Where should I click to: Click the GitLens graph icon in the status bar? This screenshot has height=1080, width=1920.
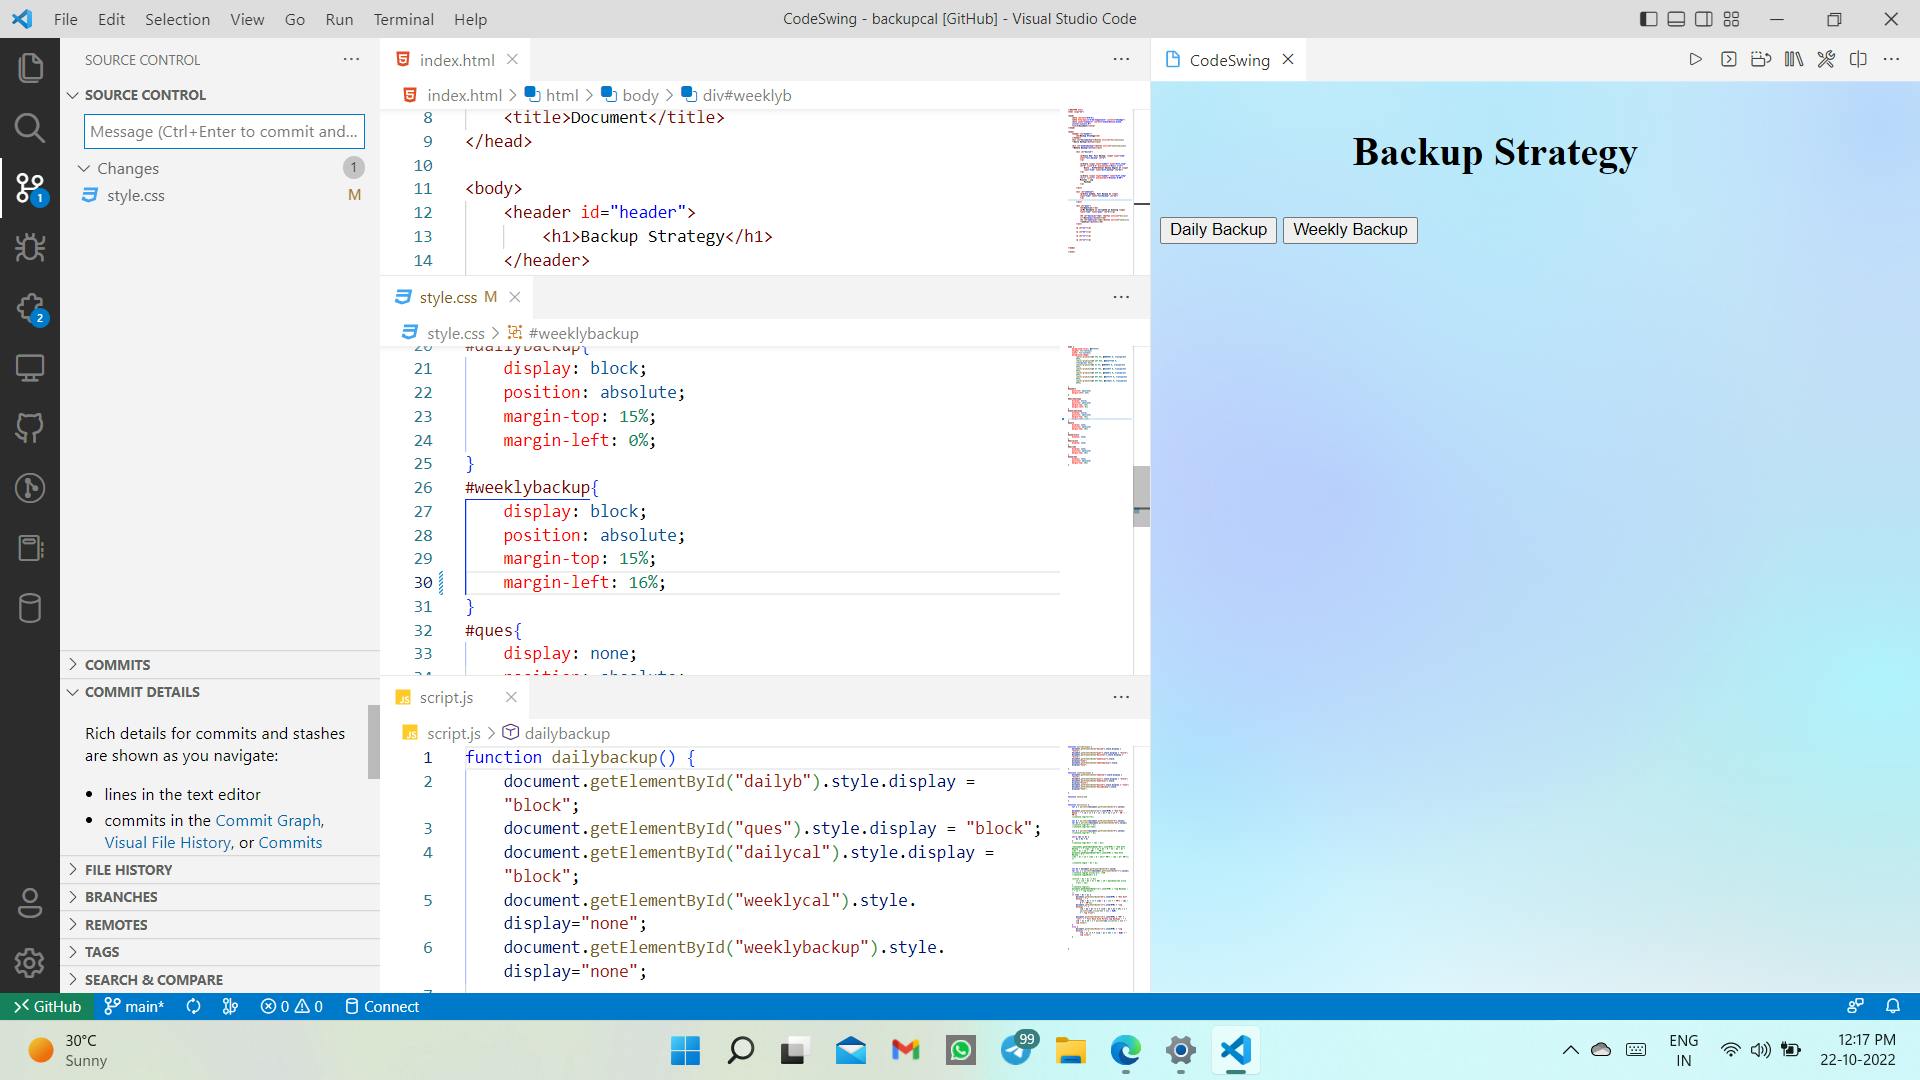pos(230,1007)
